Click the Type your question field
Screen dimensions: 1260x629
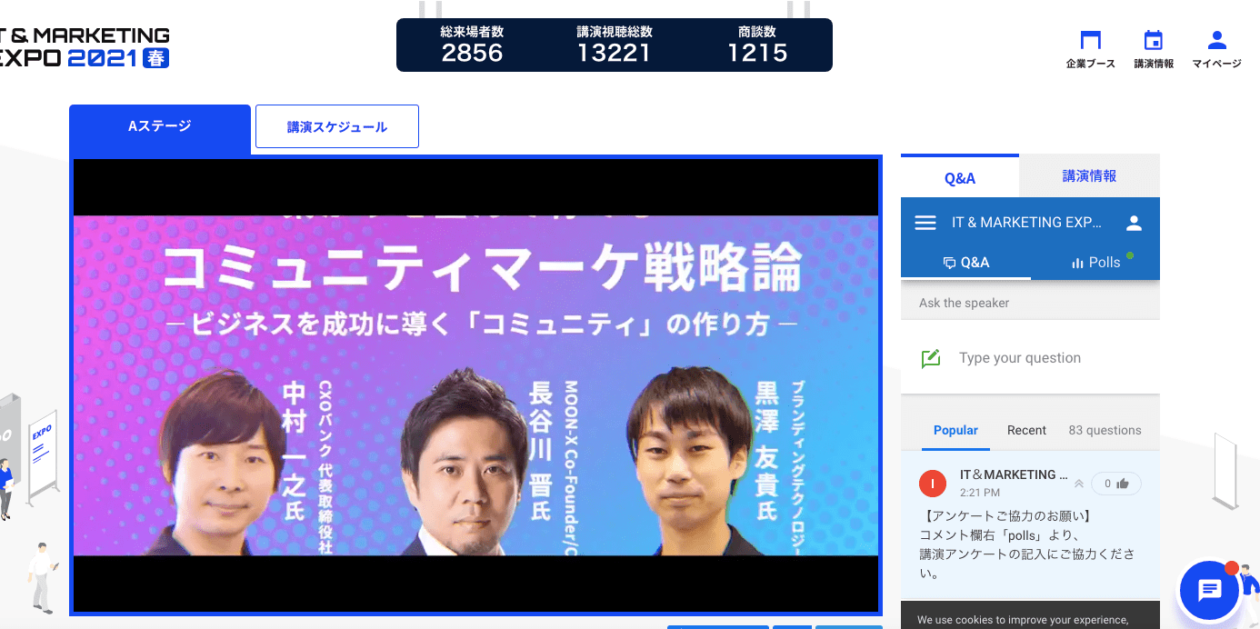1030,358
